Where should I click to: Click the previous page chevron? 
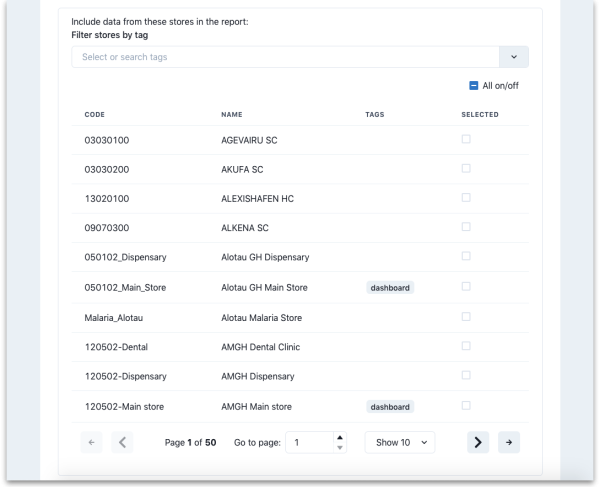(x=123, y=442)
